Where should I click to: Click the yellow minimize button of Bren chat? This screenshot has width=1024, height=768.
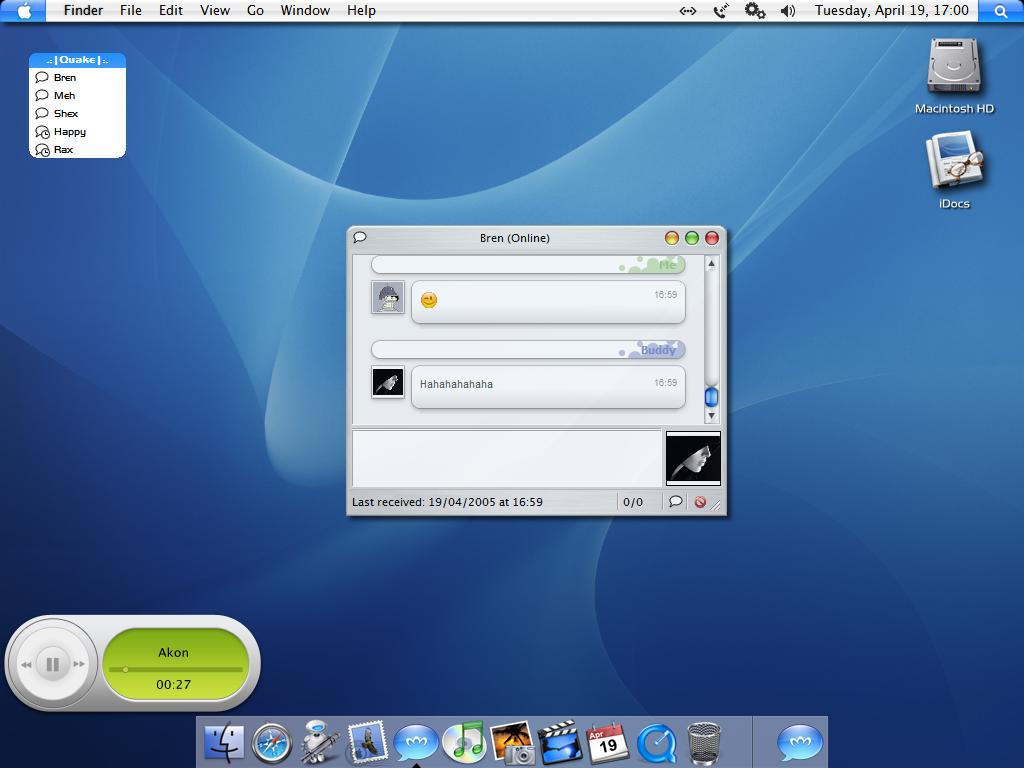coord(671,238)
